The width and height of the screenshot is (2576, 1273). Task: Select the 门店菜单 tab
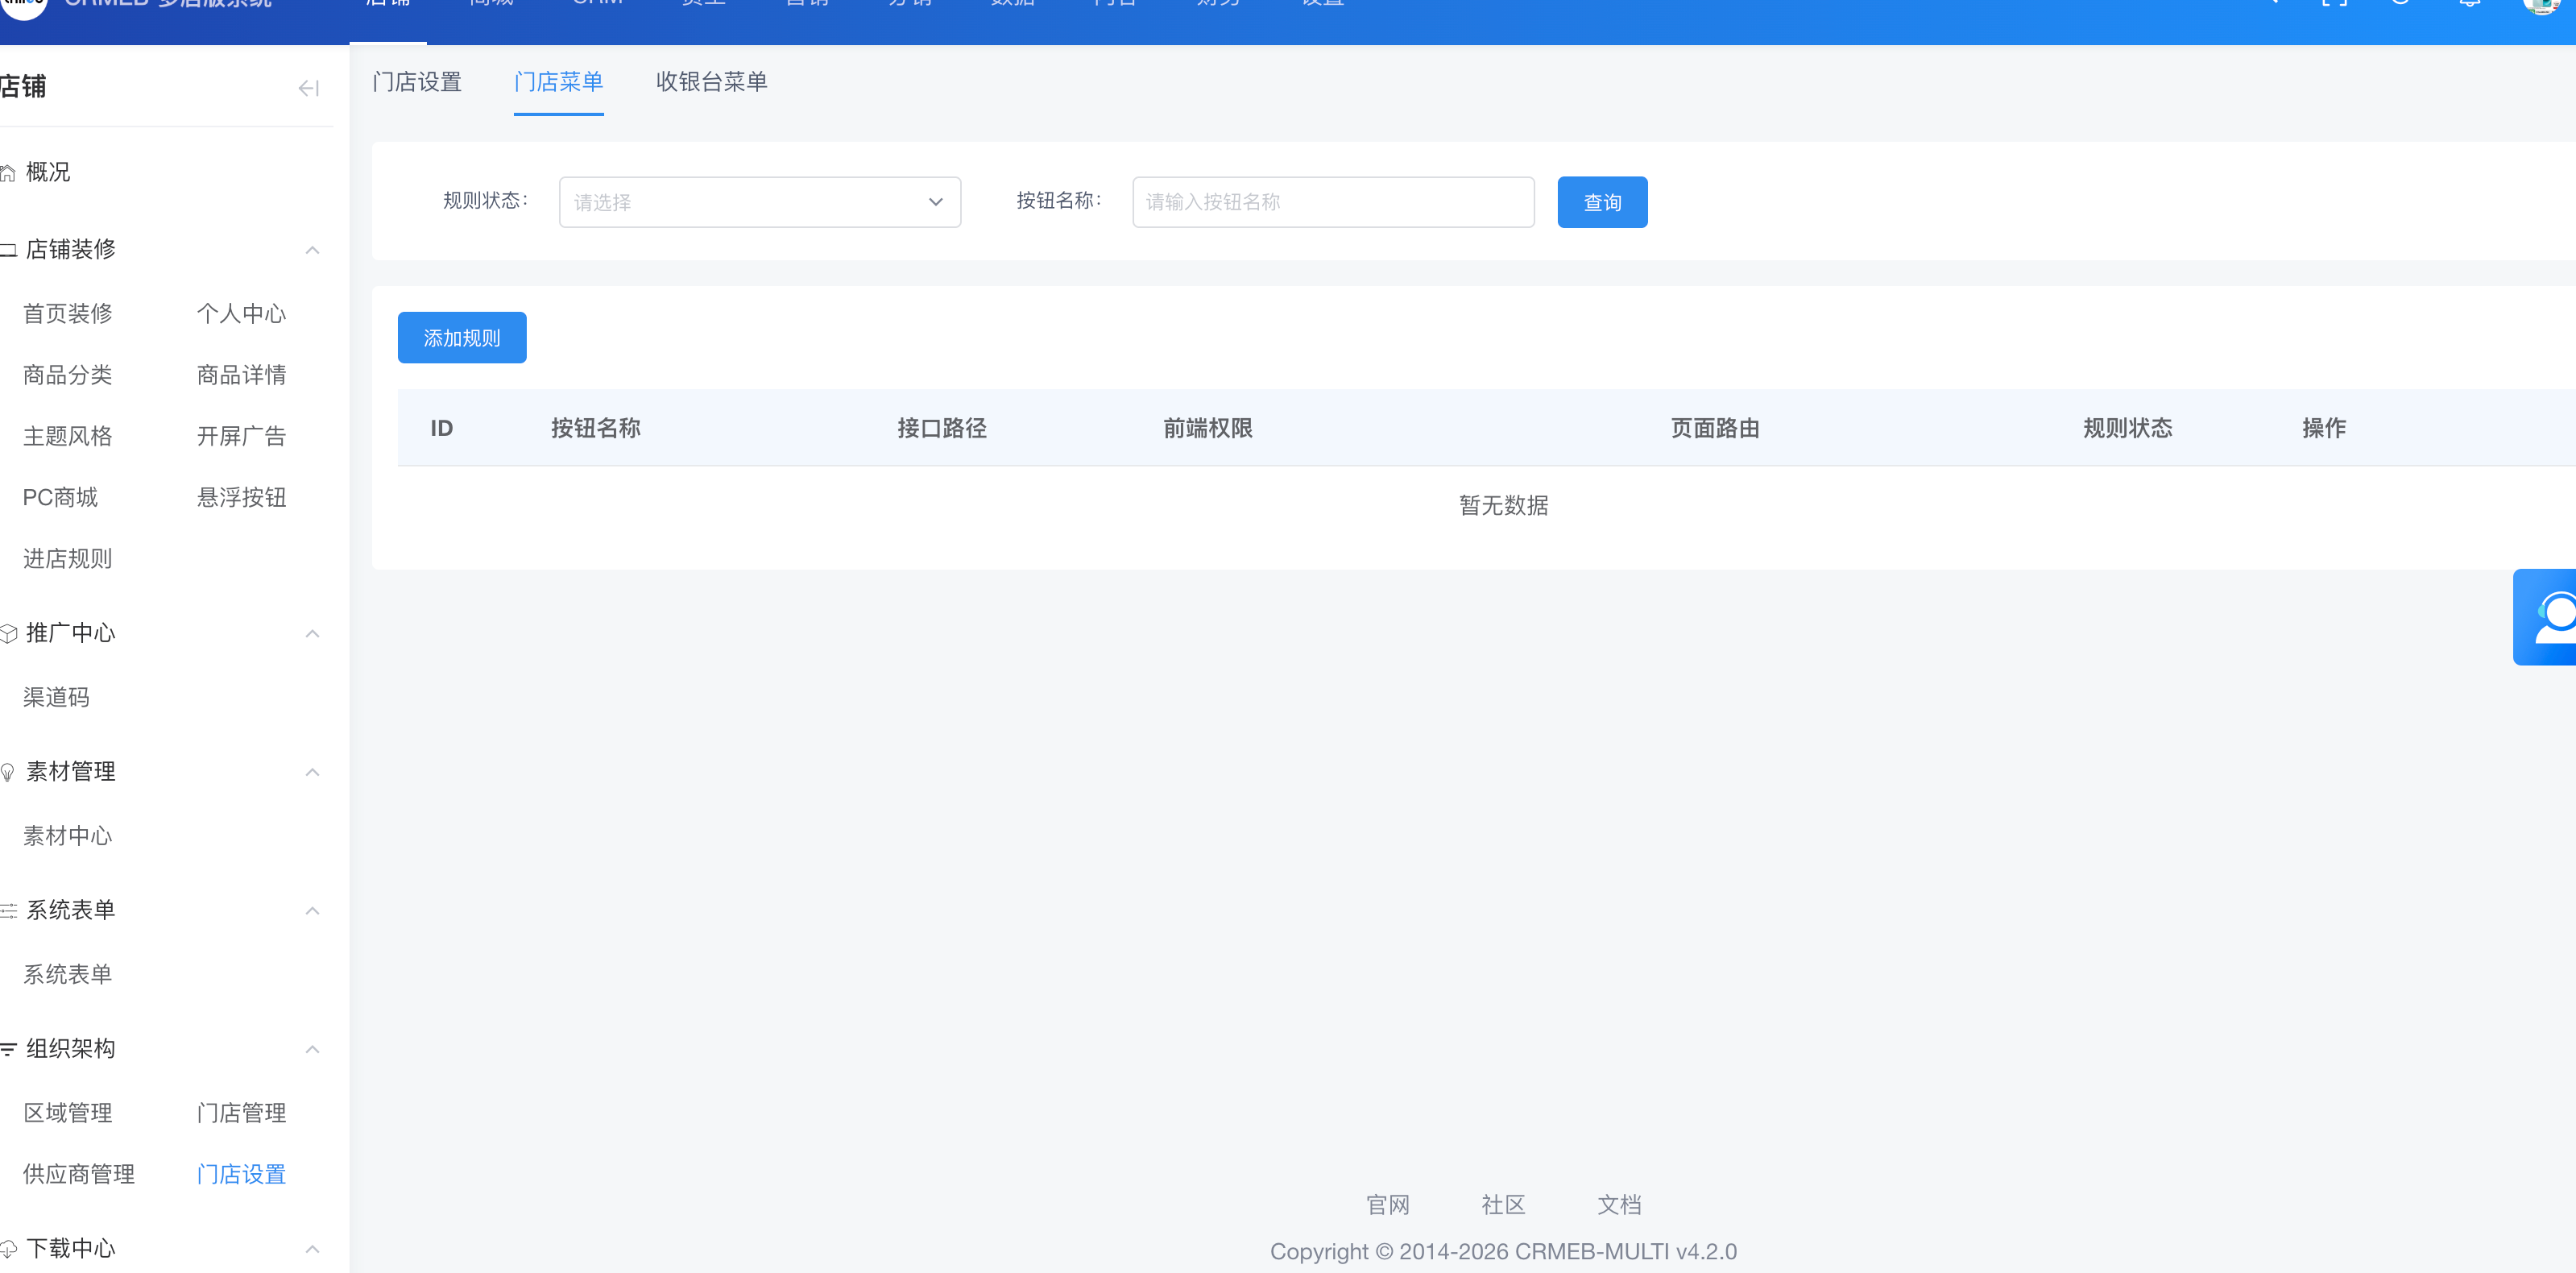558,82
